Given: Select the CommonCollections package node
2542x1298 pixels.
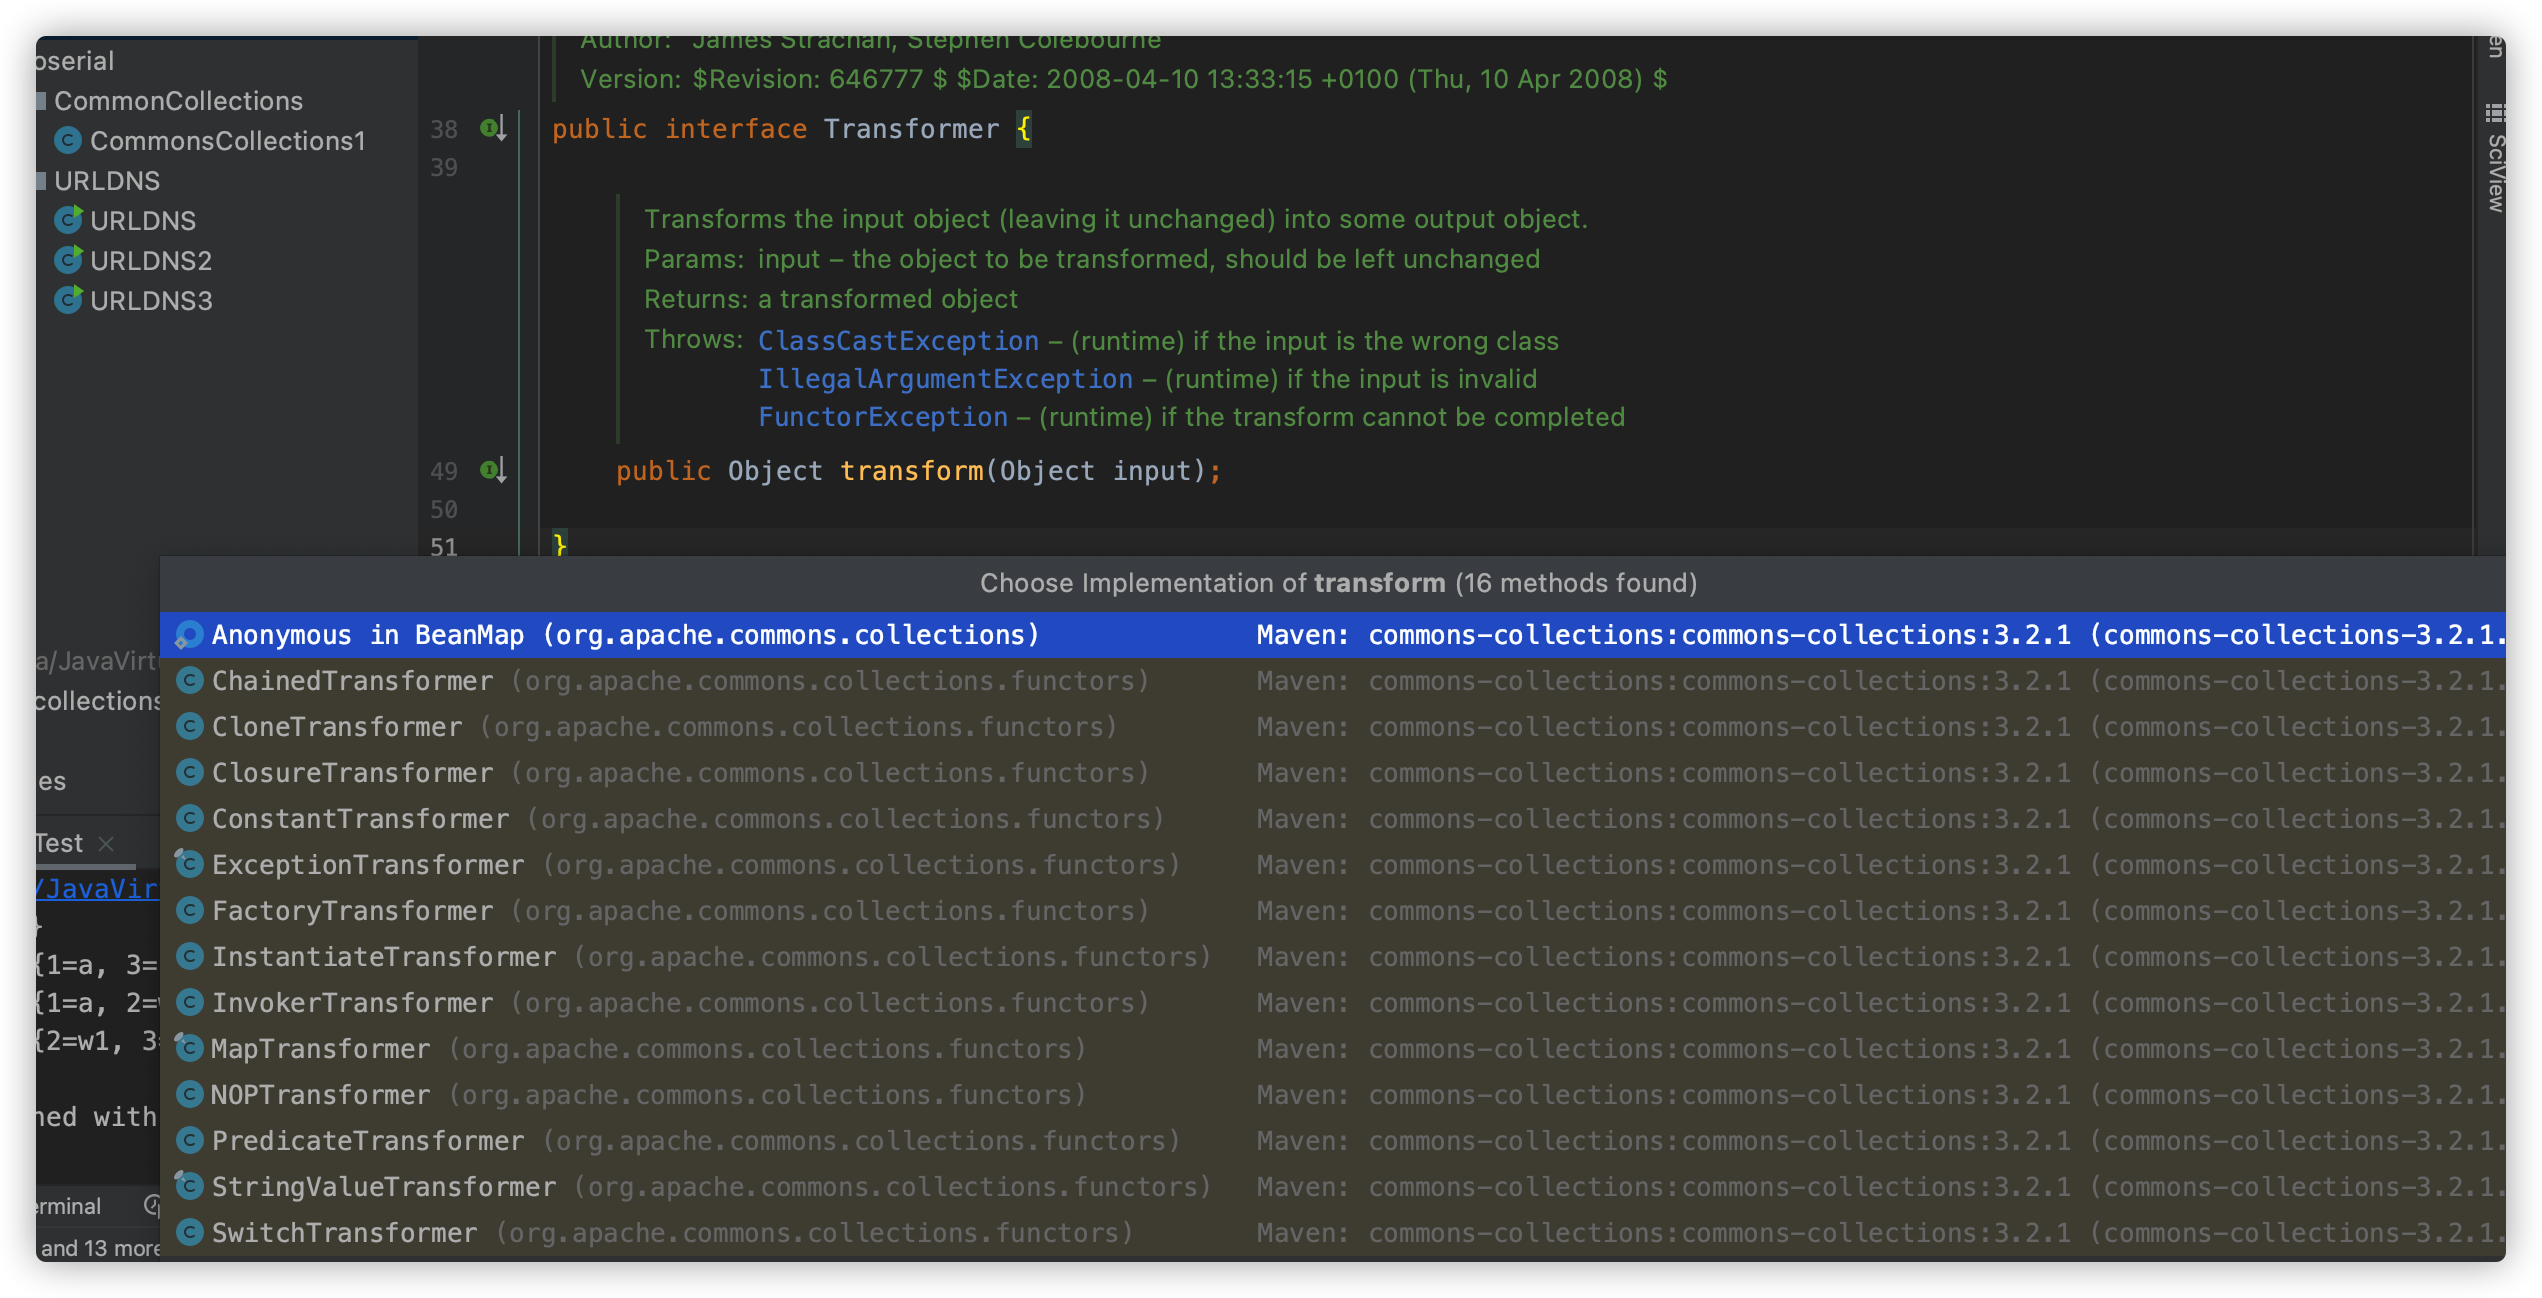Looking at the screenshot, I should [178, 101].
